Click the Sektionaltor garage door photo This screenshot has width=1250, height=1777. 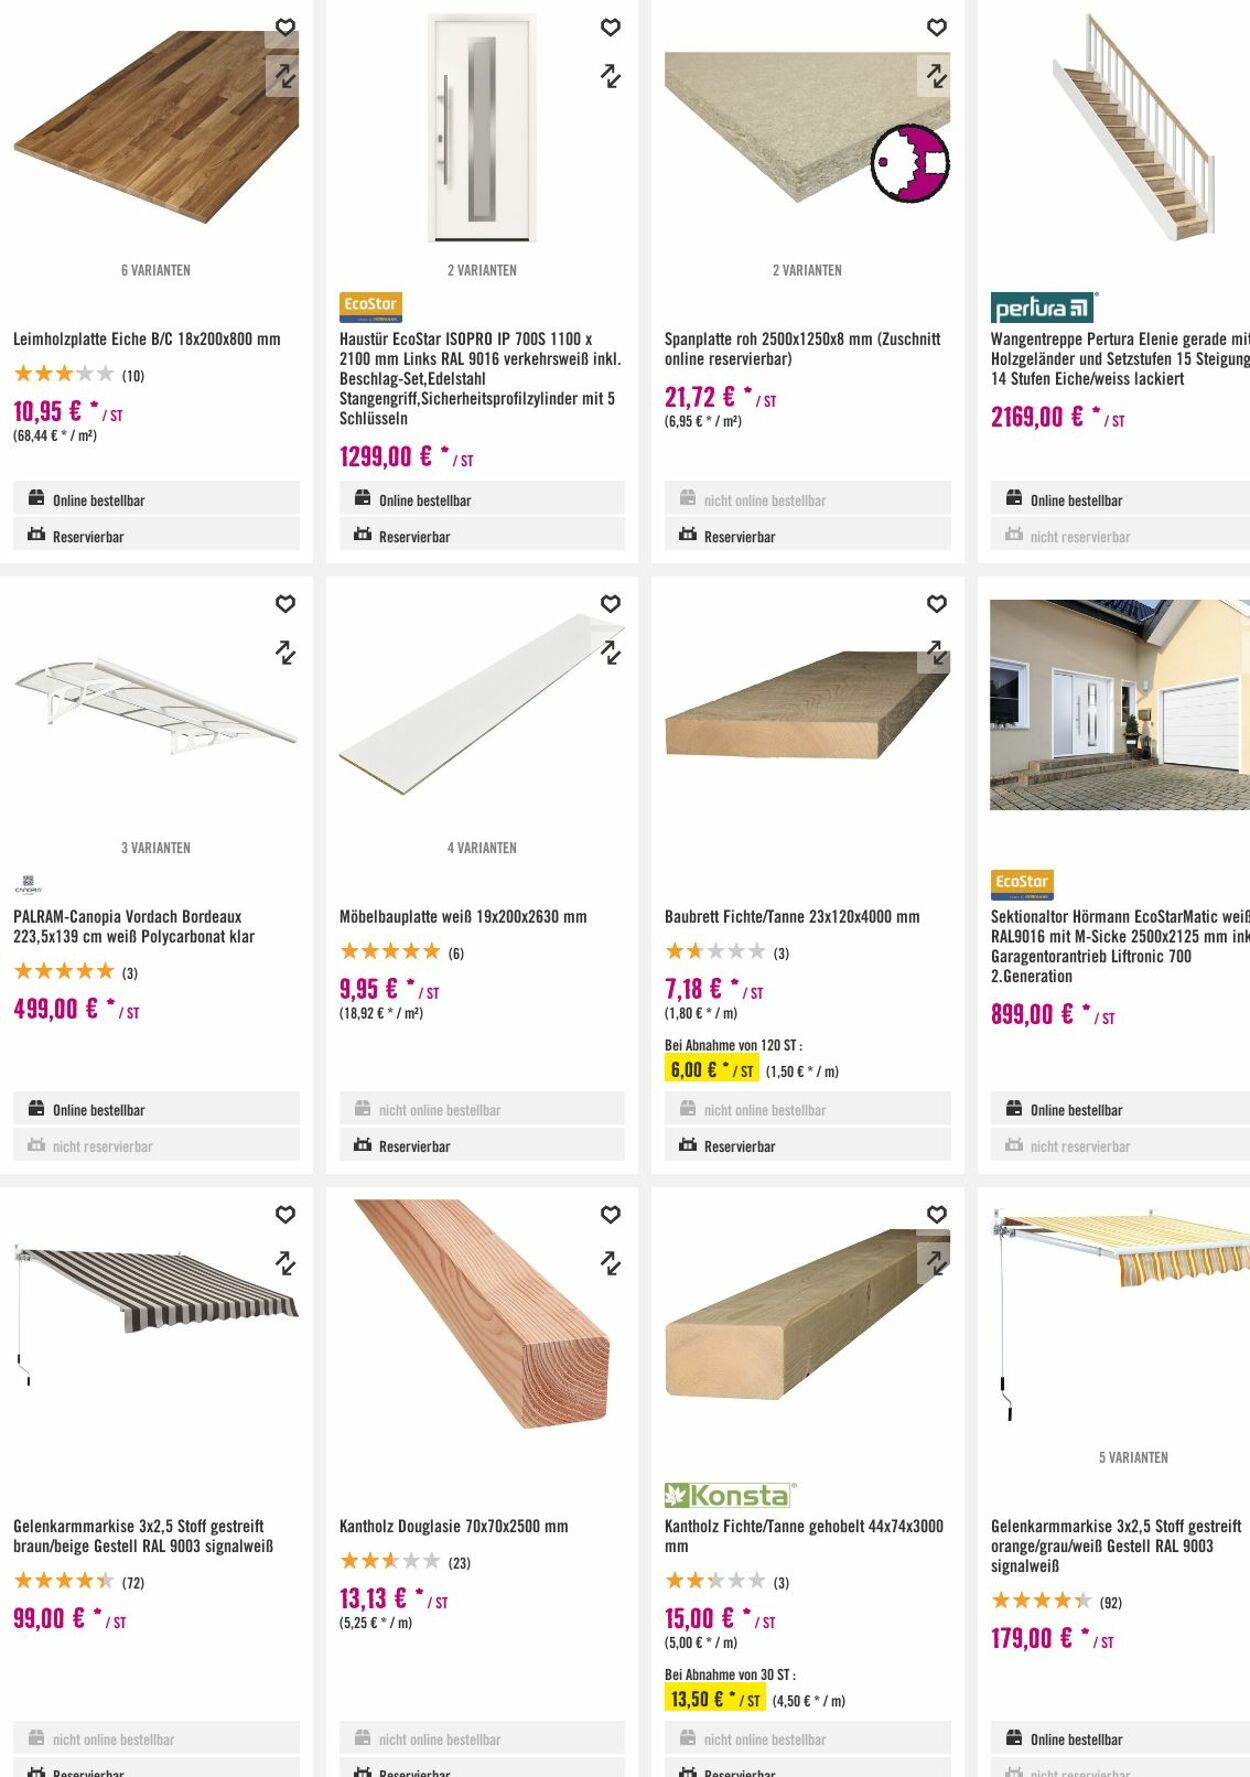(1118, 704)
